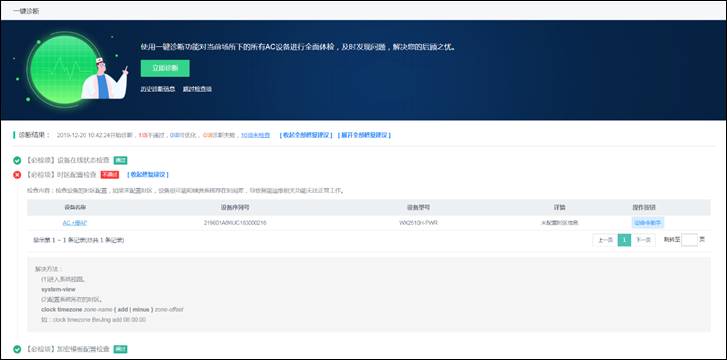727x360 pixels.
Task: Click the 设备序列号 column header
Action: pos(235,207)
